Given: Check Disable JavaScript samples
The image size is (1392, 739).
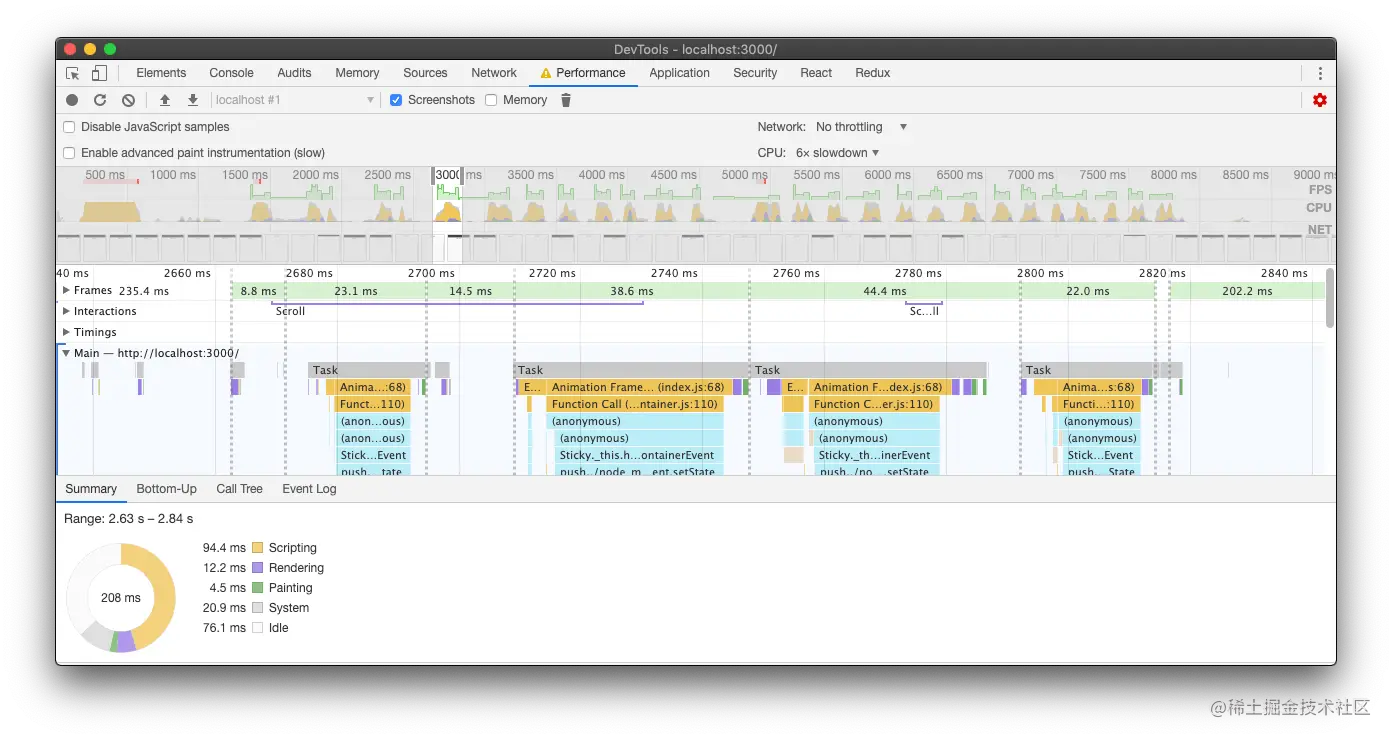Looking at the screenshot, I should click(x=69, y=127).
